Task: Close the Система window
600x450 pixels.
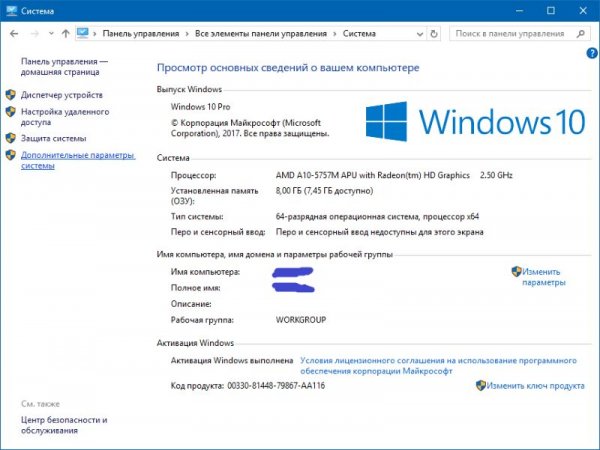Action: coord(583,10)
